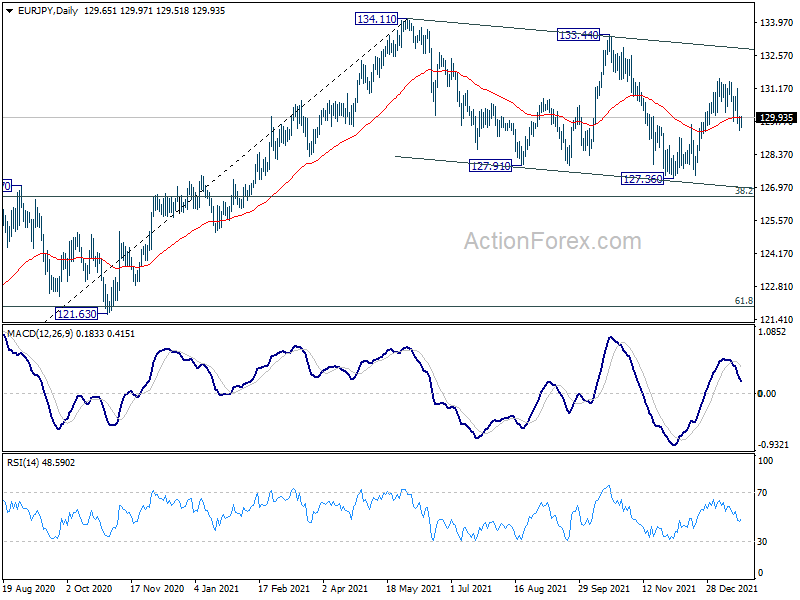The height and width of the screenshot is (600, 800).
Task: Select the 127.910 price low label
Action: tap(490, 166)
